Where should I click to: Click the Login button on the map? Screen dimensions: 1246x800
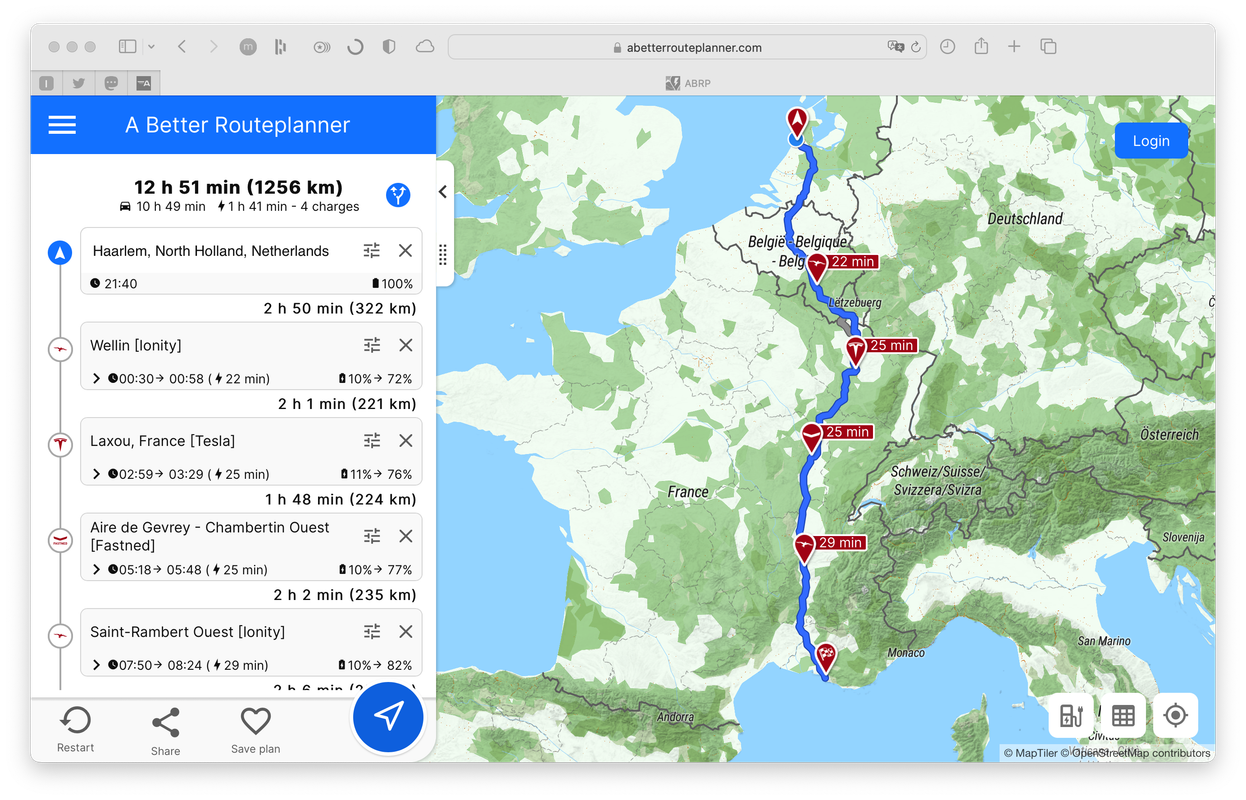click(1151, 141)
